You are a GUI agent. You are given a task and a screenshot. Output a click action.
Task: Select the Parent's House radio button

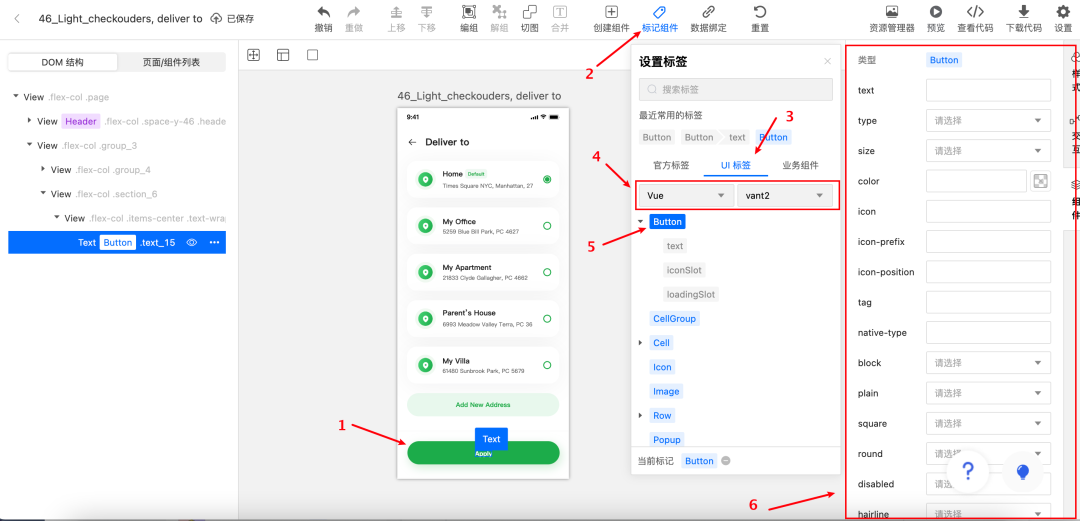547,318
